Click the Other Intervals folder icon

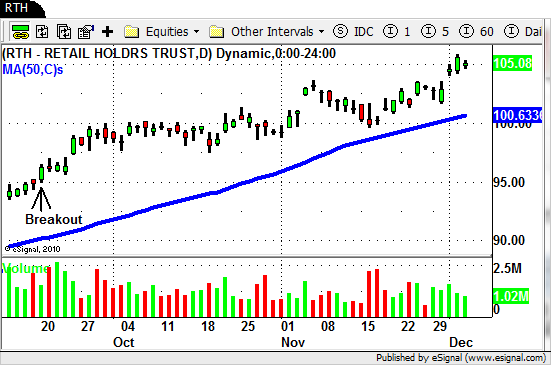216,32
